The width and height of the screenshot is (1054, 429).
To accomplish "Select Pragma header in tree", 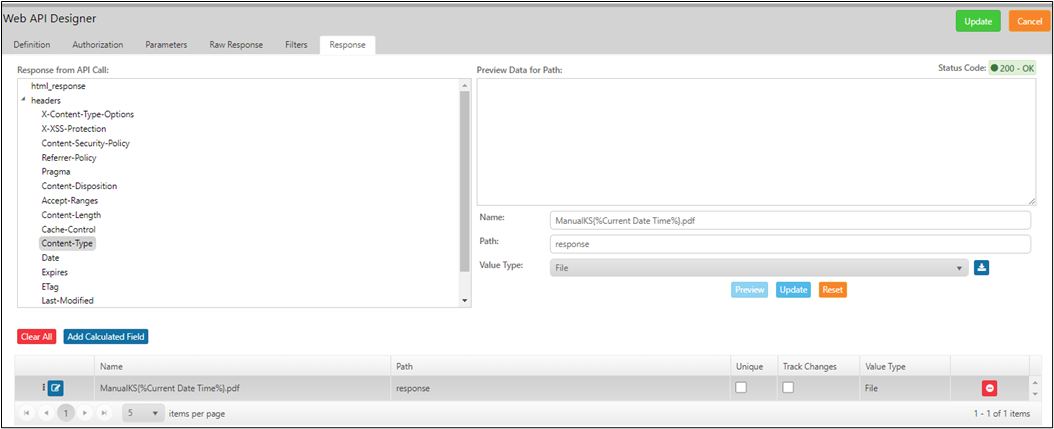I will click(x=56, y=172).
